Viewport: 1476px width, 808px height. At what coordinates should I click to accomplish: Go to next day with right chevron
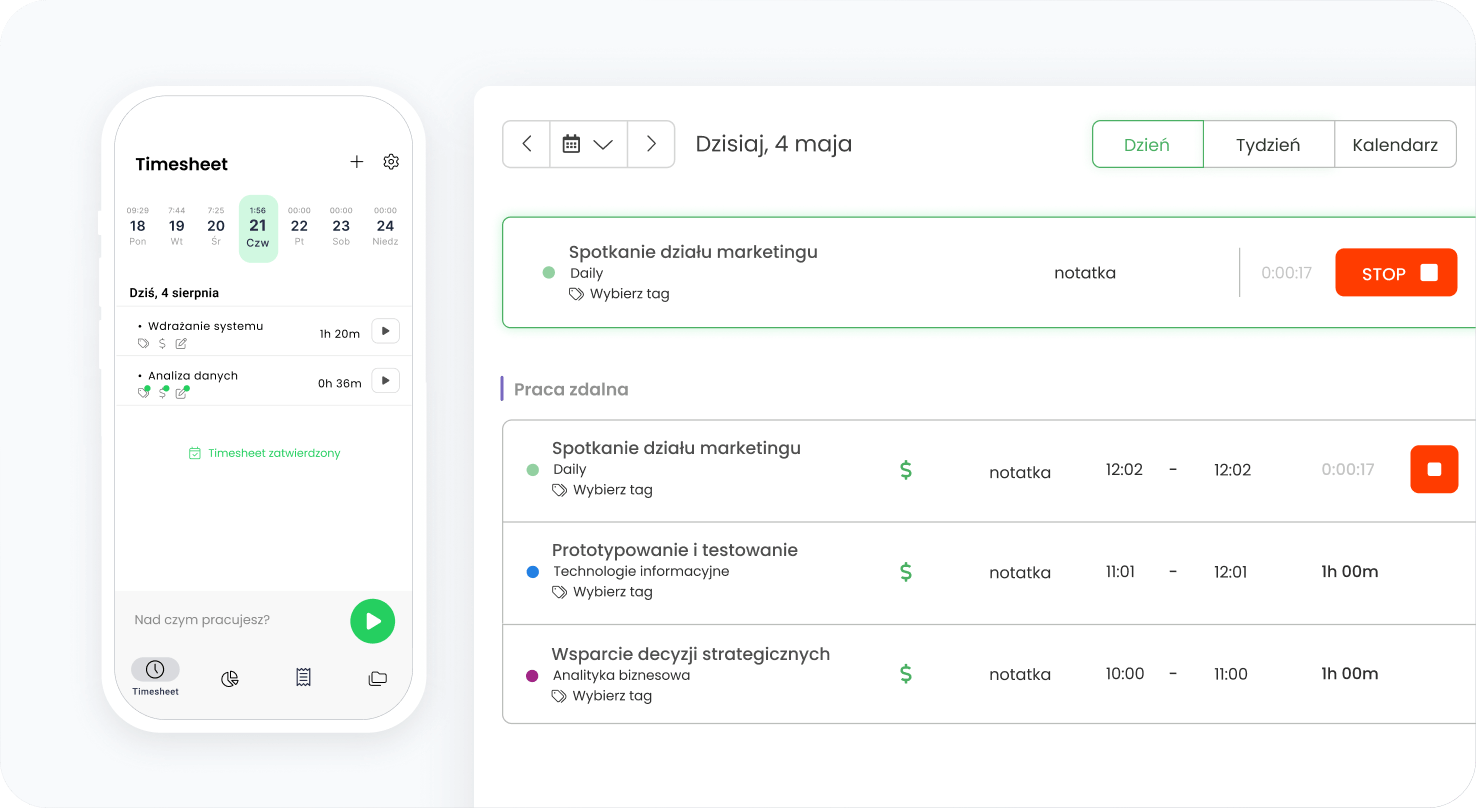click(x=651, y=144)
